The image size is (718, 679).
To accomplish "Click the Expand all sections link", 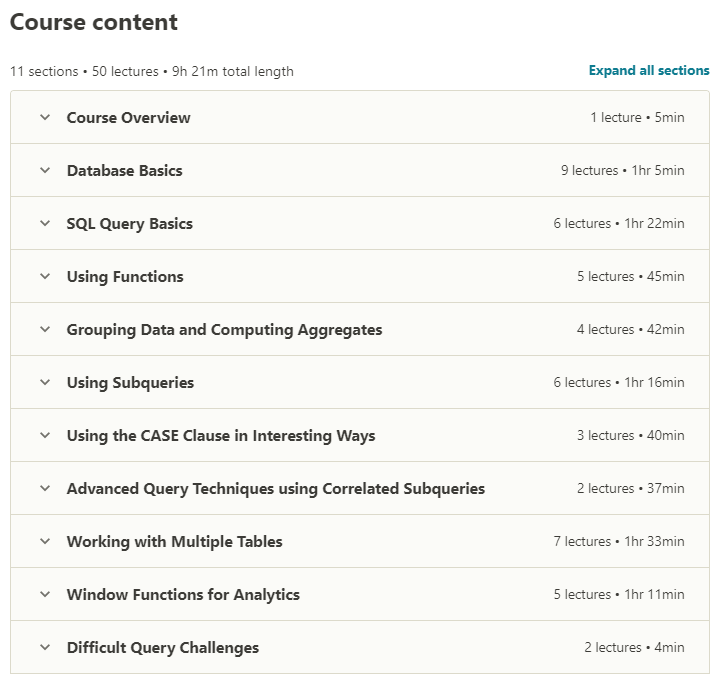I will tap(648, 71).
